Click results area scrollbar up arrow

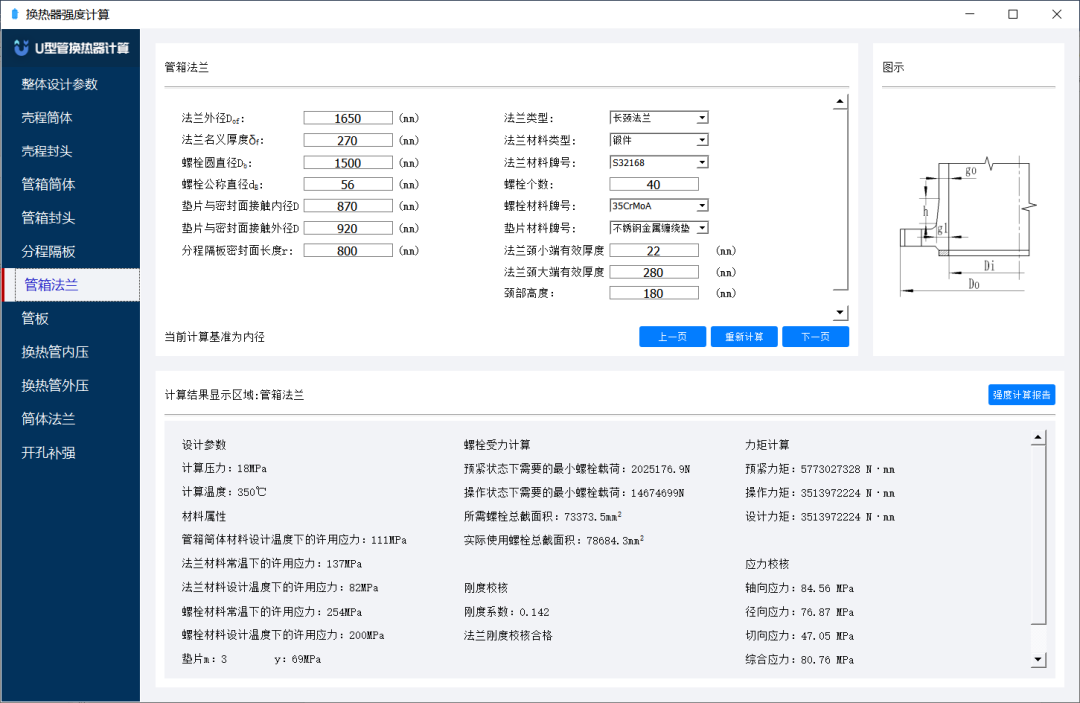tap(1038, 437)
